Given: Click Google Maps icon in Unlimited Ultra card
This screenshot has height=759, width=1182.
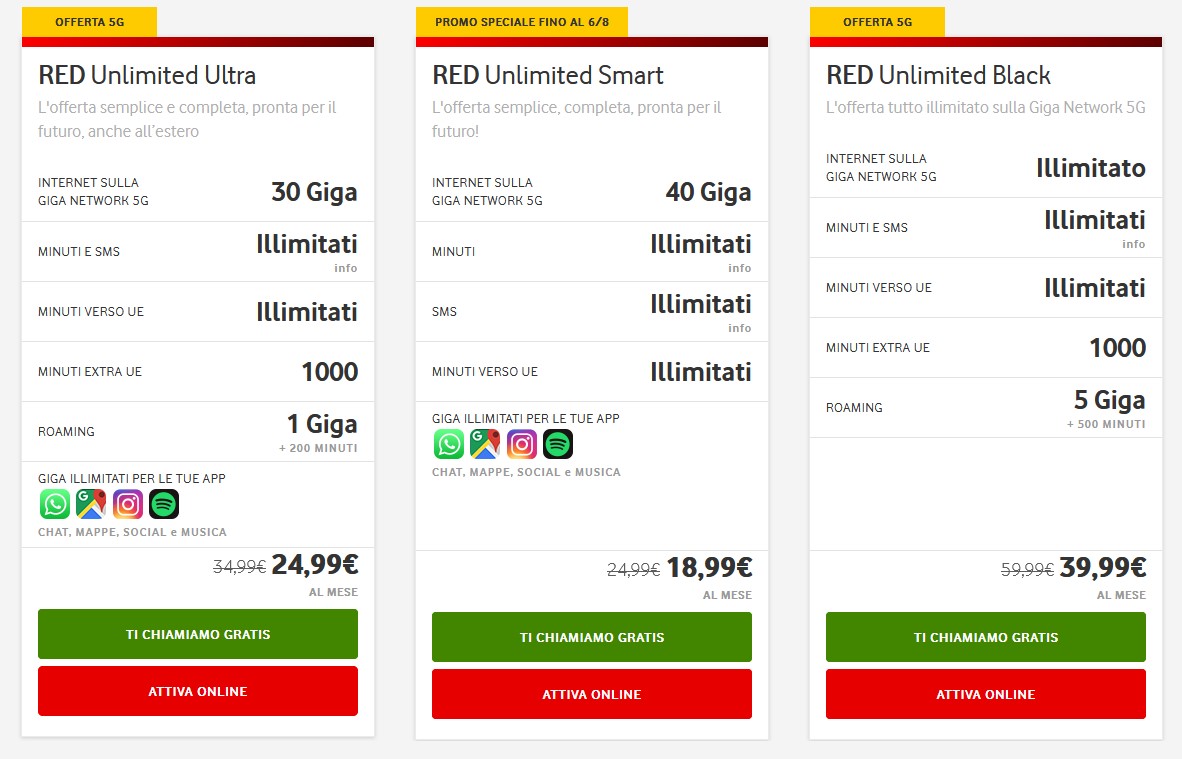Looking at the screenshot, I should point(91,504).
